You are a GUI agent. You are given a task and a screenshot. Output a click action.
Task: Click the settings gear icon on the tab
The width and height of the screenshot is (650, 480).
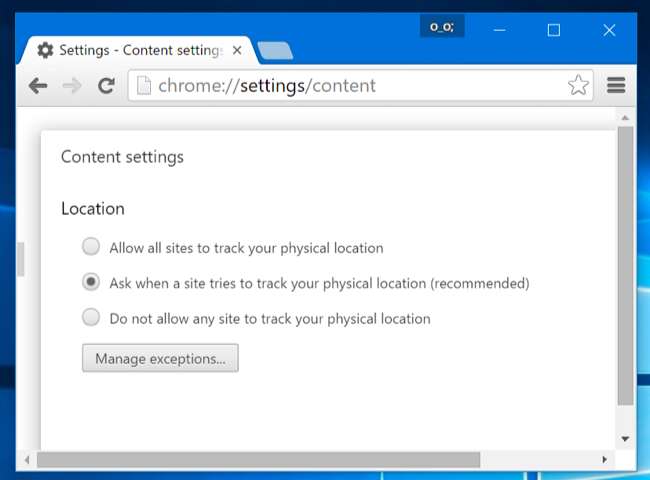pos(45,50)
